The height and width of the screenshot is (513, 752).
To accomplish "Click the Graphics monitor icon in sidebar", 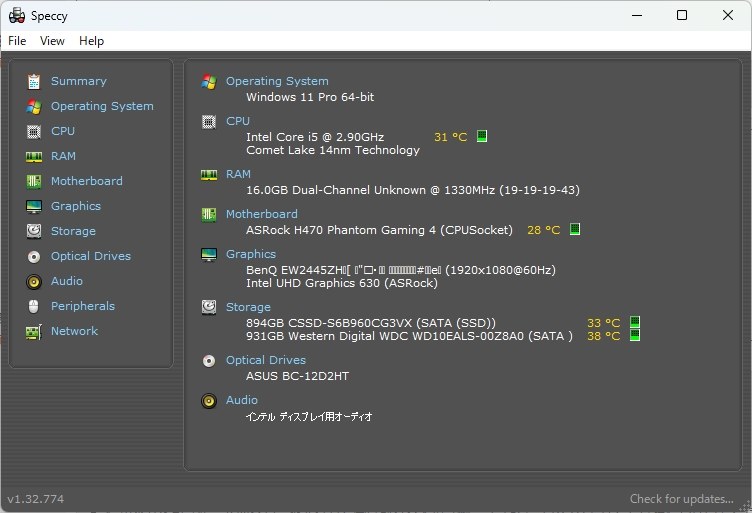I will 34,206.
